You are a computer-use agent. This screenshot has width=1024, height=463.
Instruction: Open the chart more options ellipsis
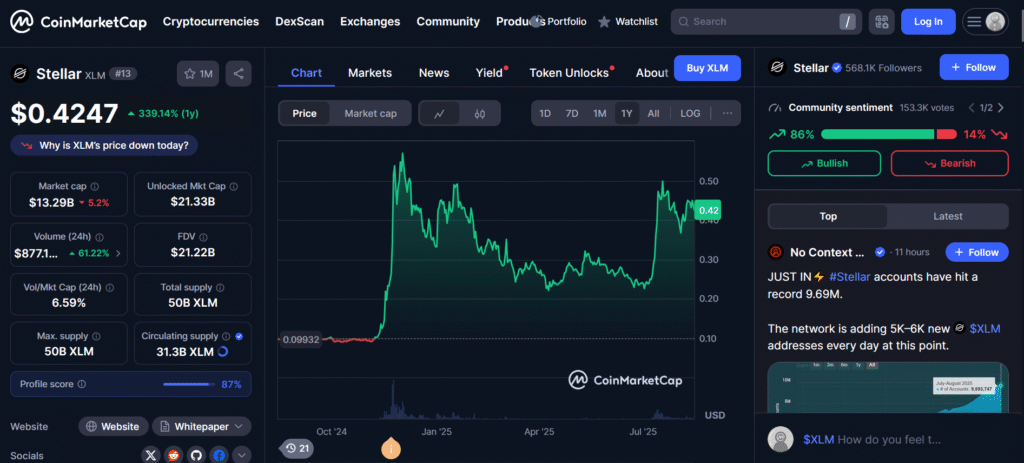point(728,114)
